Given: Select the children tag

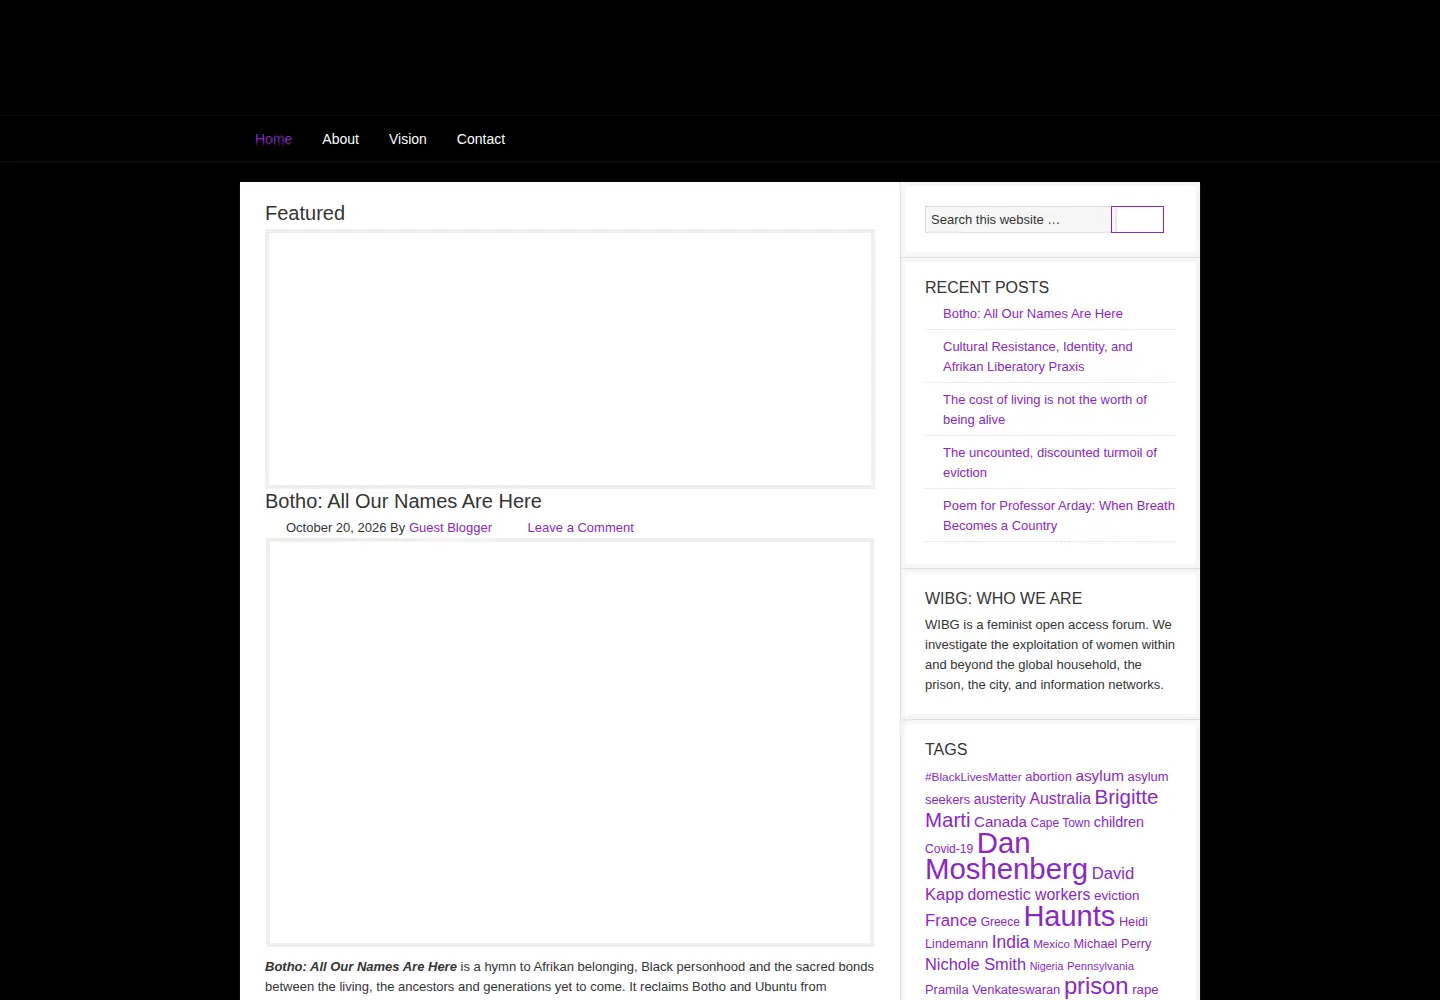Looking at the screenshot, I should pyautogui.click(x=1118, y=822).
